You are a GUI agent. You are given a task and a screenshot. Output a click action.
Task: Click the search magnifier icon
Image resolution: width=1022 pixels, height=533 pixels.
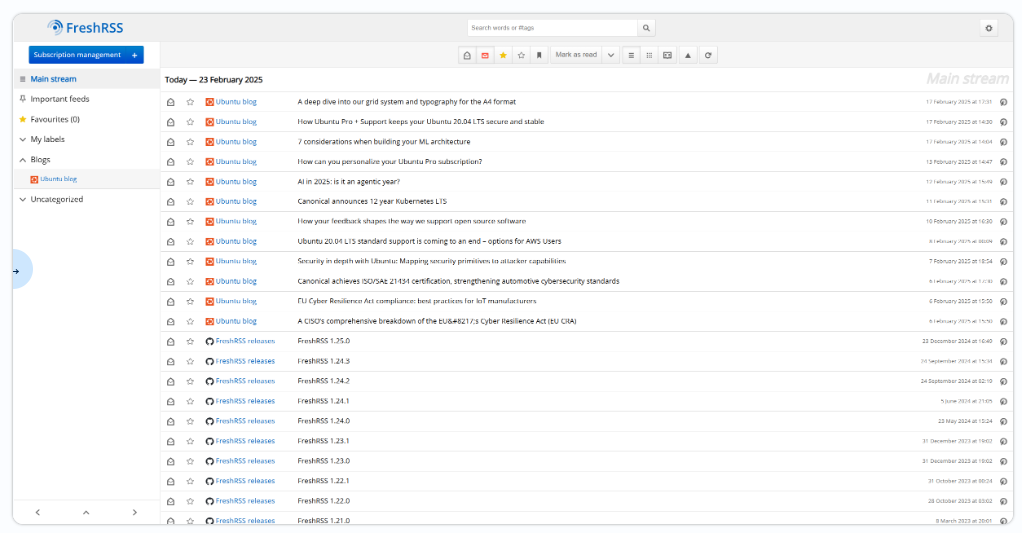click(x=647, y=28)
